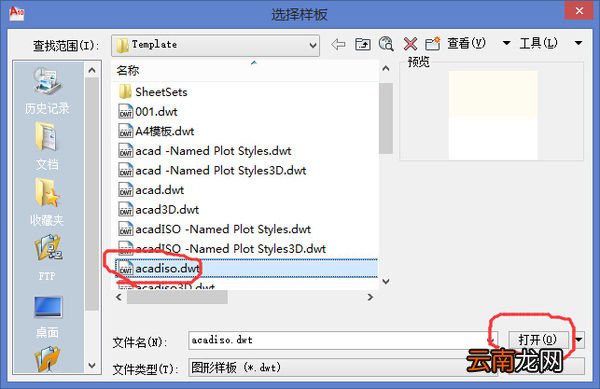Click the file list horizontal scrollbar thumb

click(177, 297)
